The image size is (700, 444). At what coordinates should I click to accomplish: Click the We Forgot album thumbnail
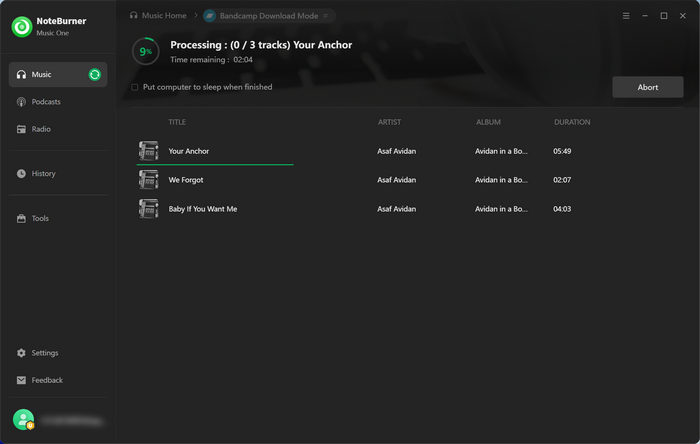[148, 180]
